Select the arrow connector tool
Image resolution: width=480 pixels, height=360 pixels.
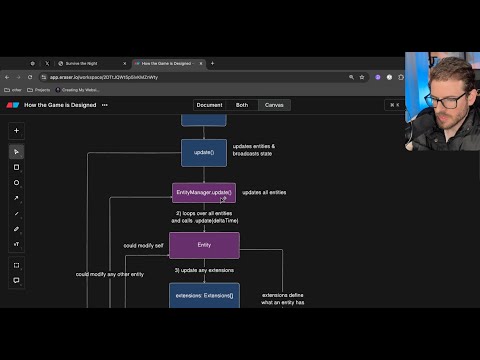[x=16, y=198]
